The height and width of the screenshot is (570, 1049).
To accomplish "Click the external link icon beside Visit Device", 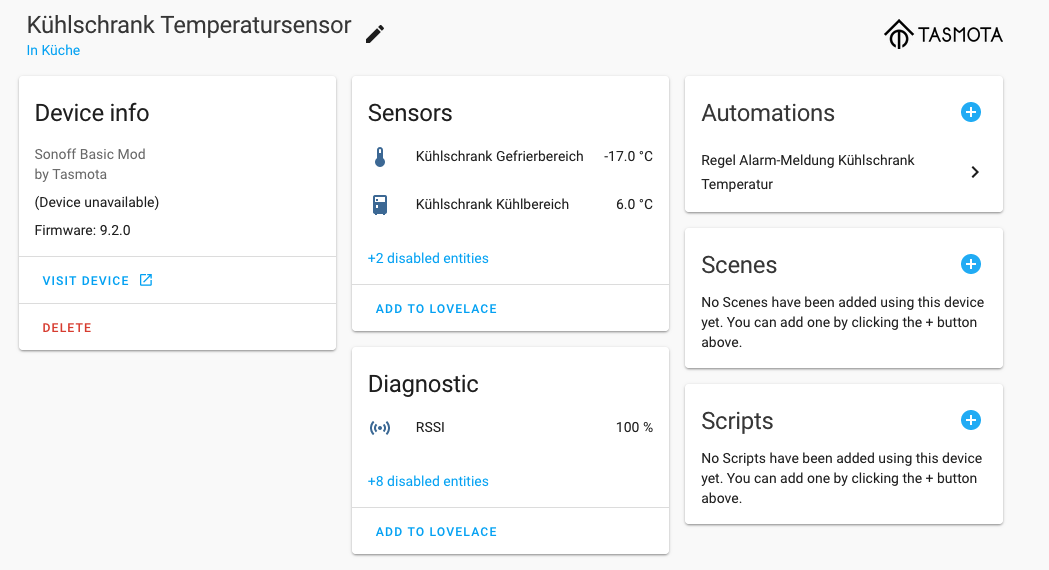I will coord(146,280).
